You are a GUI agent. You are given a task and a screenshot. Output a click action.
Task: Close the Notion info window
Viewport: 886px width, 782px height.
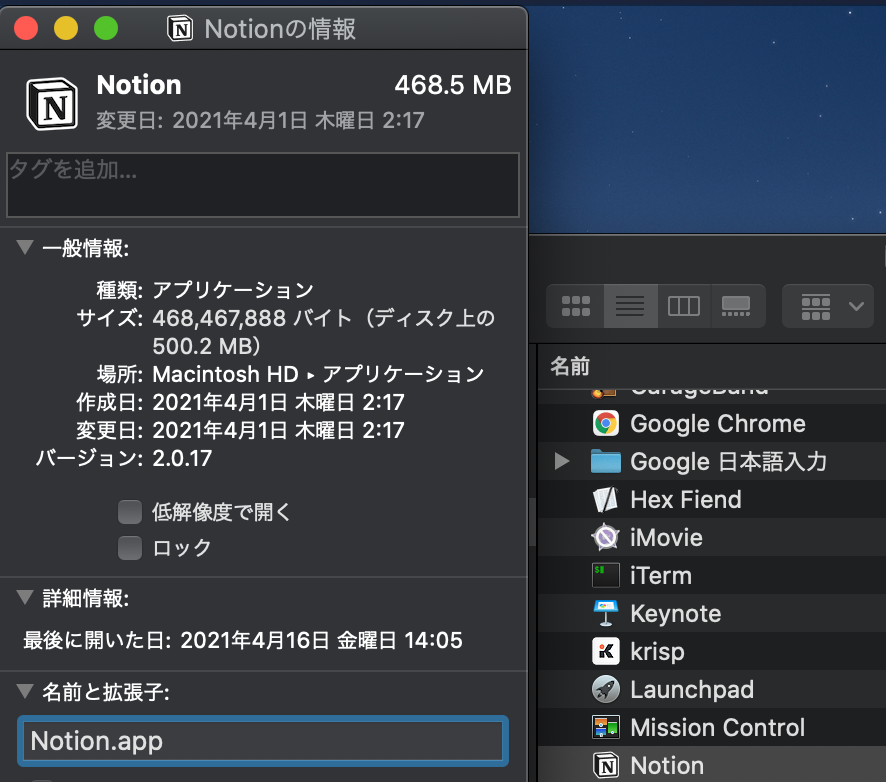(26, 28)
